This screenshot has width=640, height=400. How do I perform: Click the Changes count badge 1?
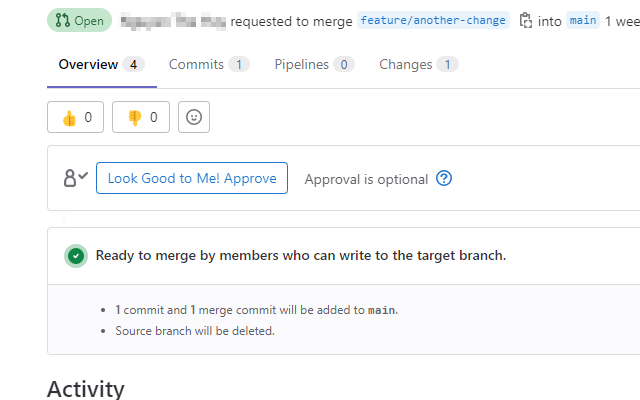pyautogui.click(x=447, y=64)
